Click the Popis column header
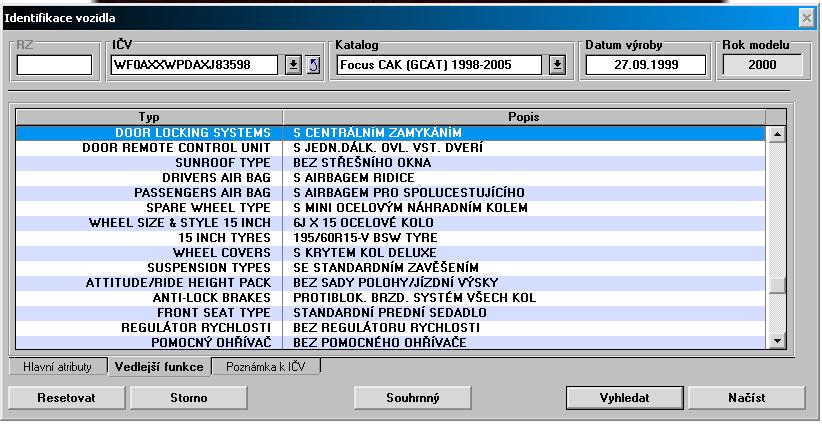 [524, 117]
